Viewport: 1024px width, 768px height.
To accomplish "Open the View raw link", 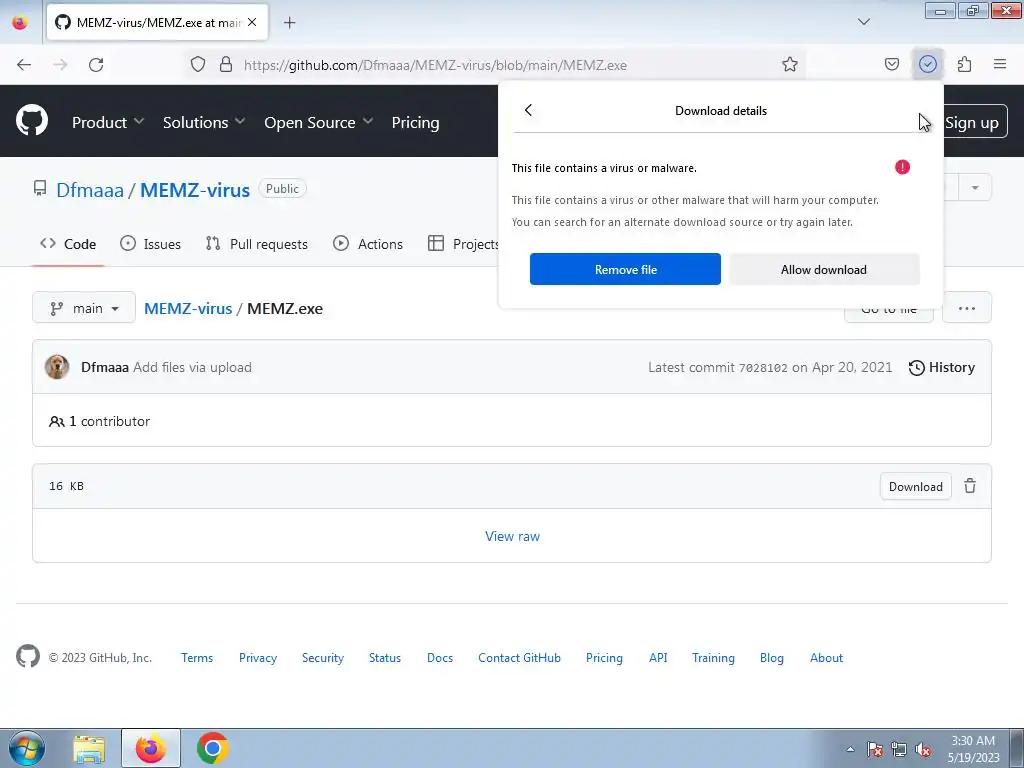I will (x=513, y=536).
